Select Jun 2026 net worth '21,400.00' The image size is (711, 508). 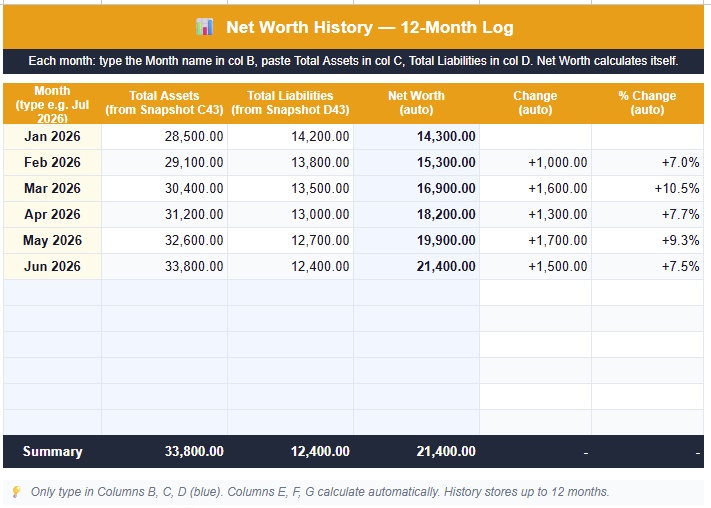tap(416, 266)
